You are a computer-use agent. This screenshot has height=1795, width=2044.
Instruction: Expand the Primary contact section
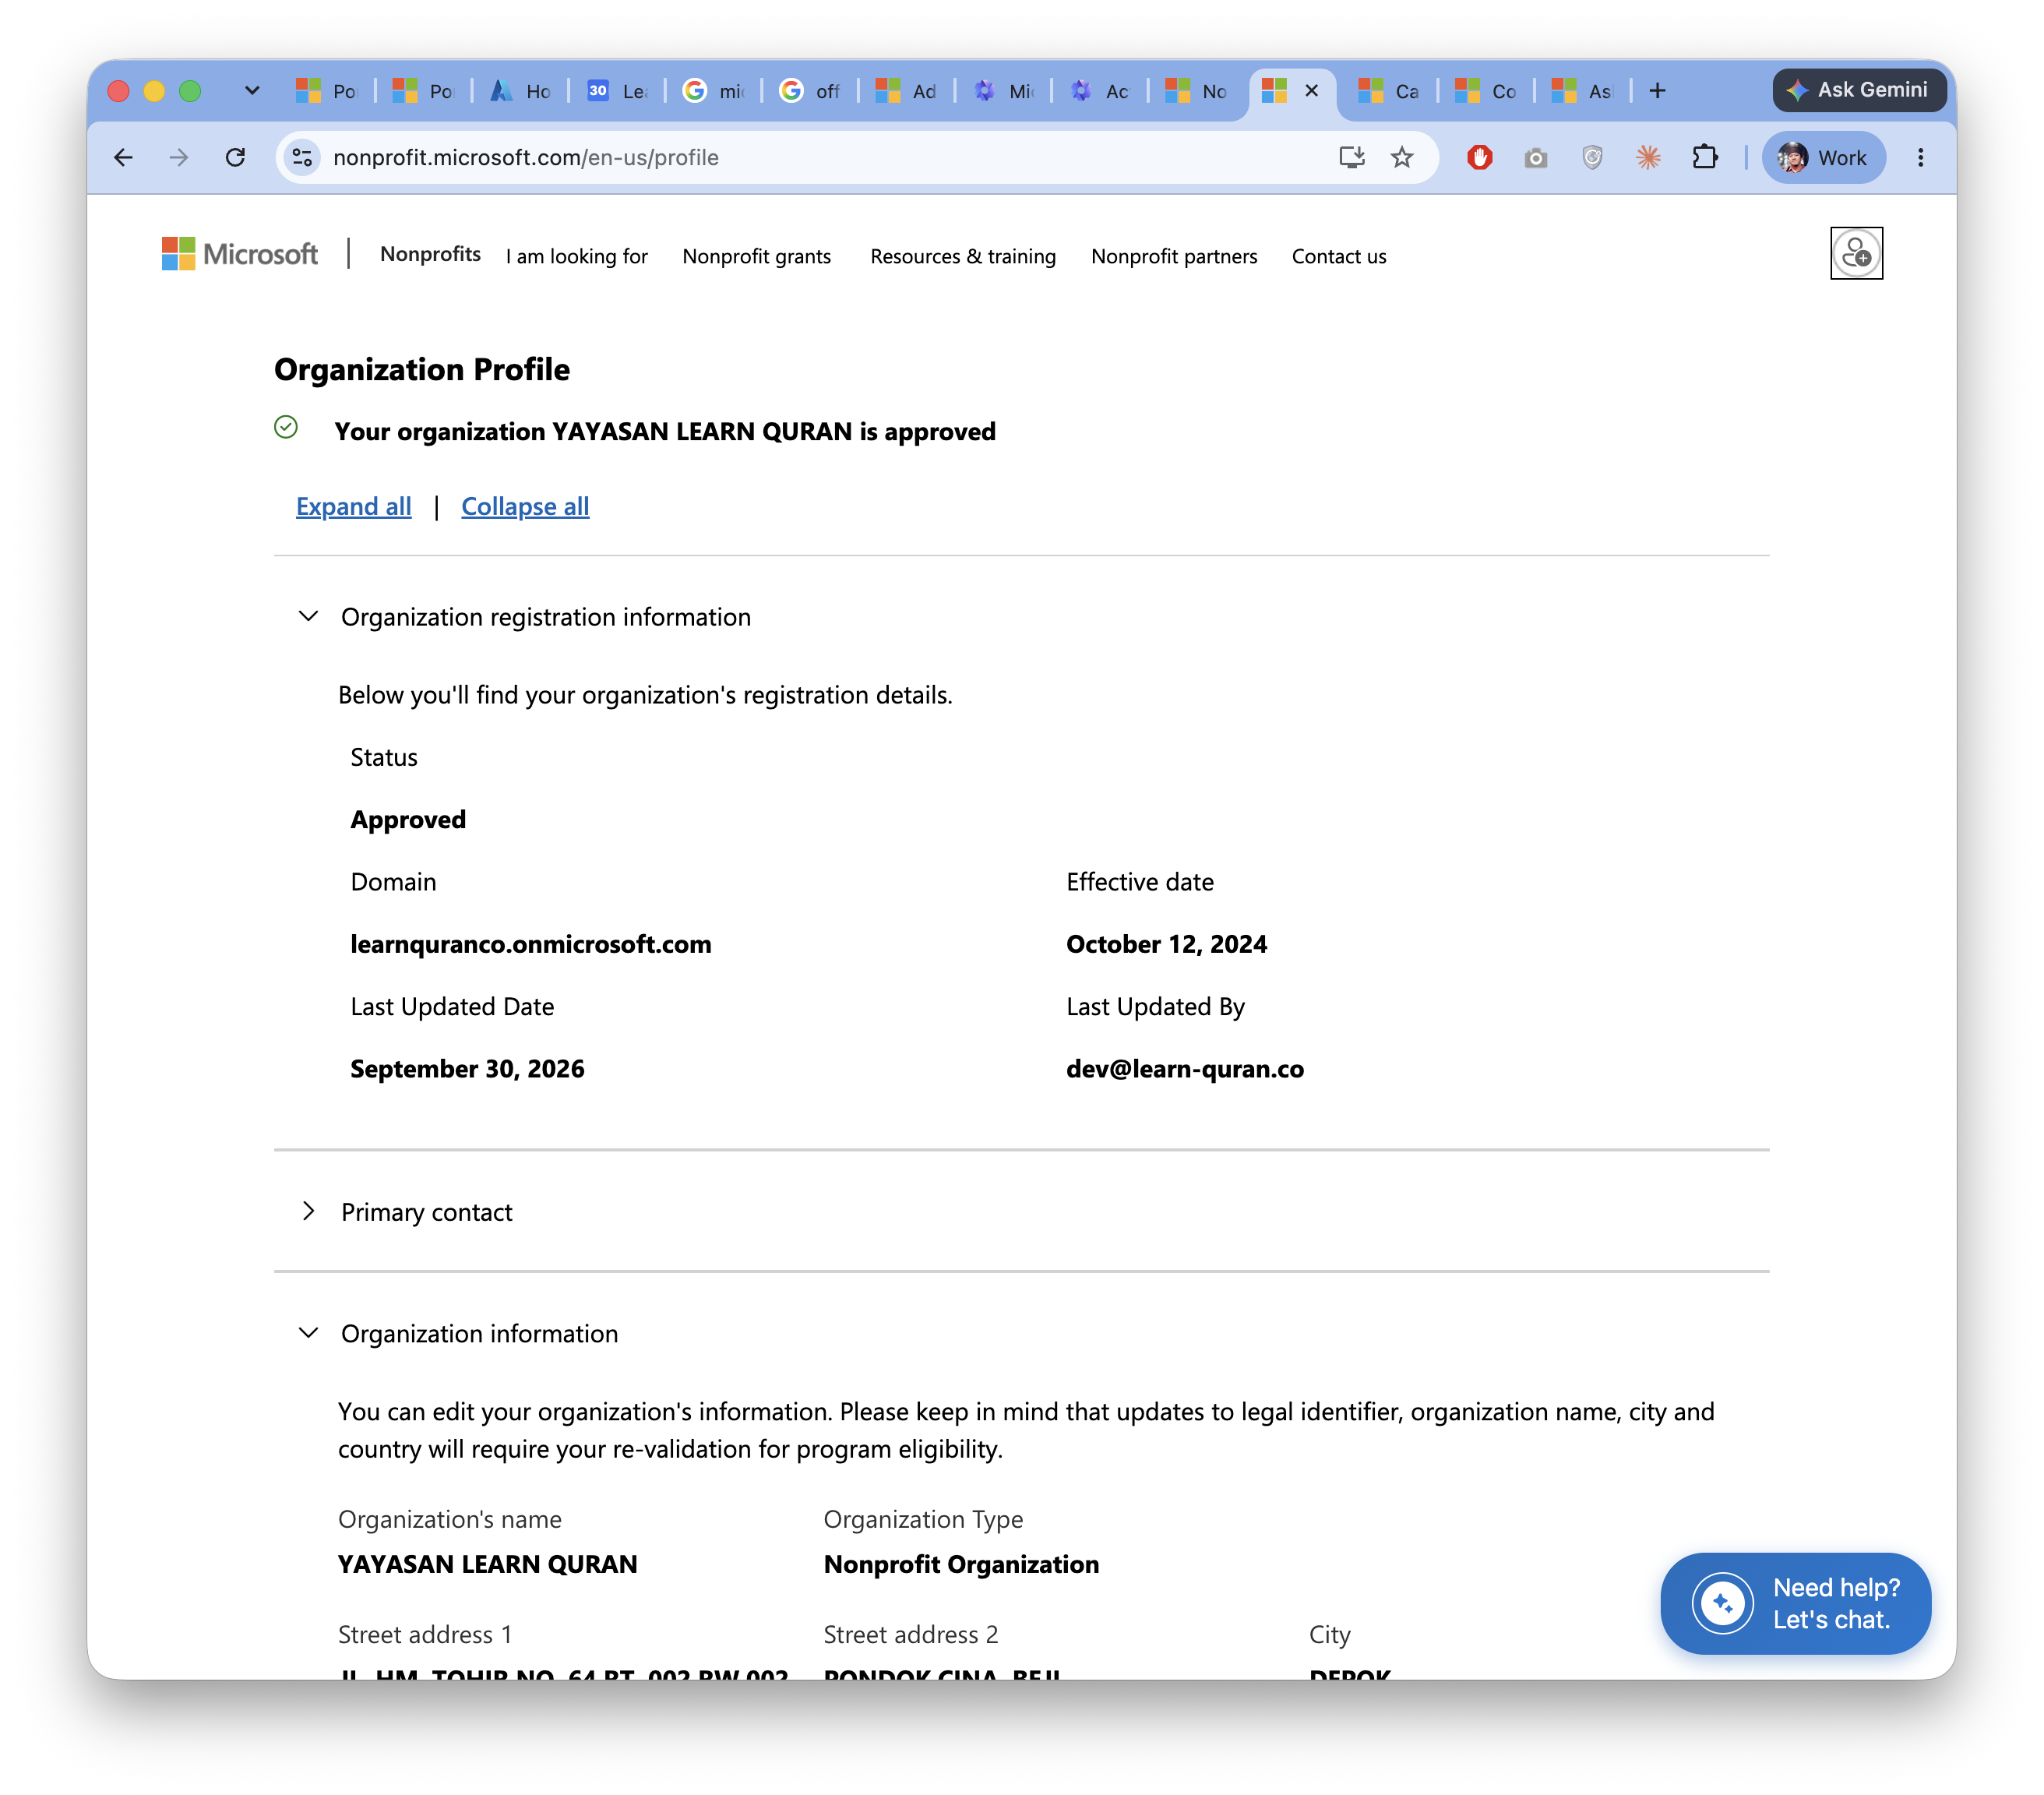[x=308, y=1212]
